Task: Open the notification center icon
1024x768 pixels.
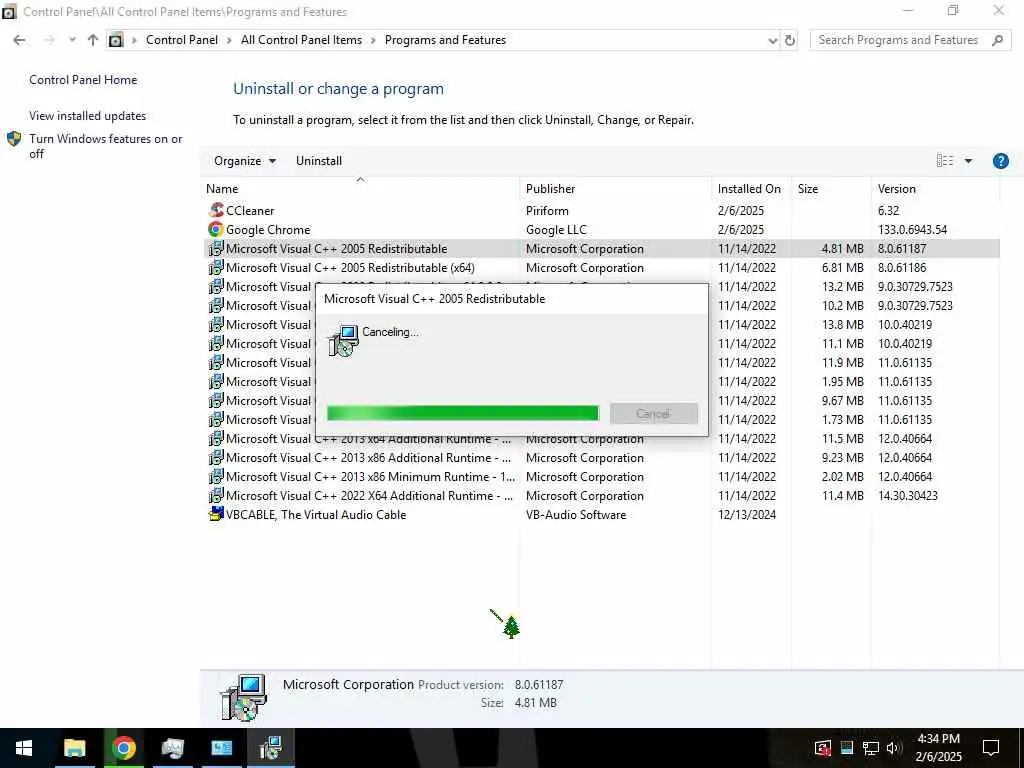Action: pos(991,748)
